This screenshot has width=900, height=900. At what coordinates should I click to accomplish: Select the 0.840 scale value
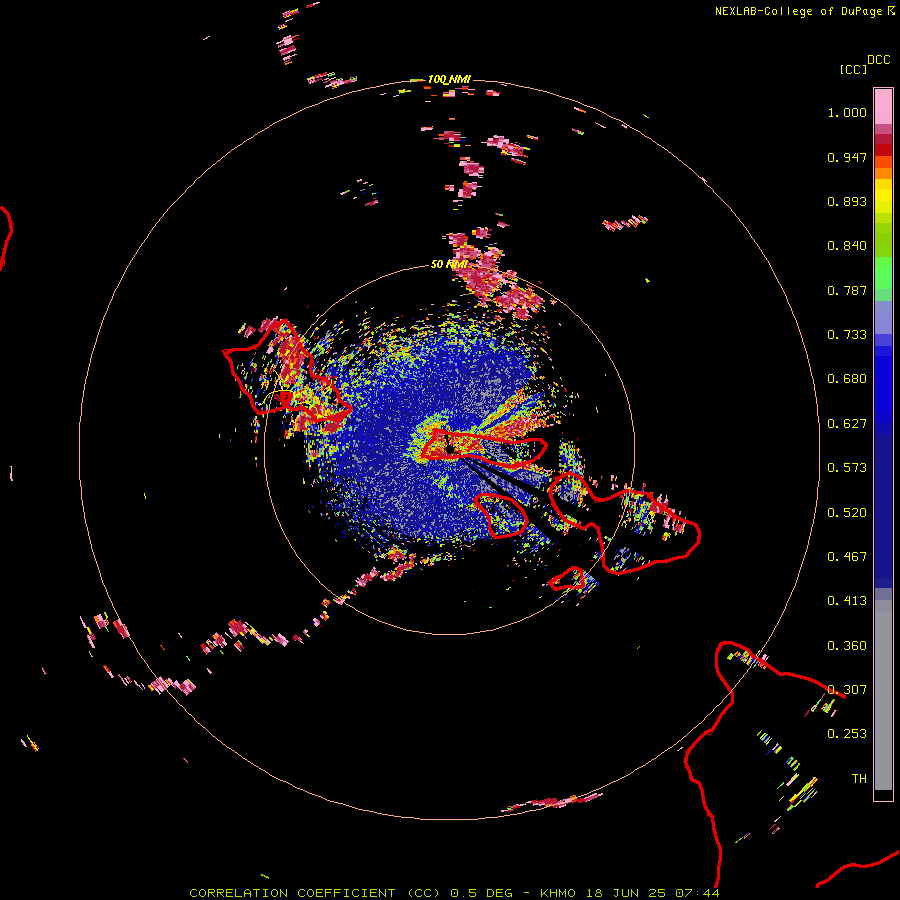847,246
